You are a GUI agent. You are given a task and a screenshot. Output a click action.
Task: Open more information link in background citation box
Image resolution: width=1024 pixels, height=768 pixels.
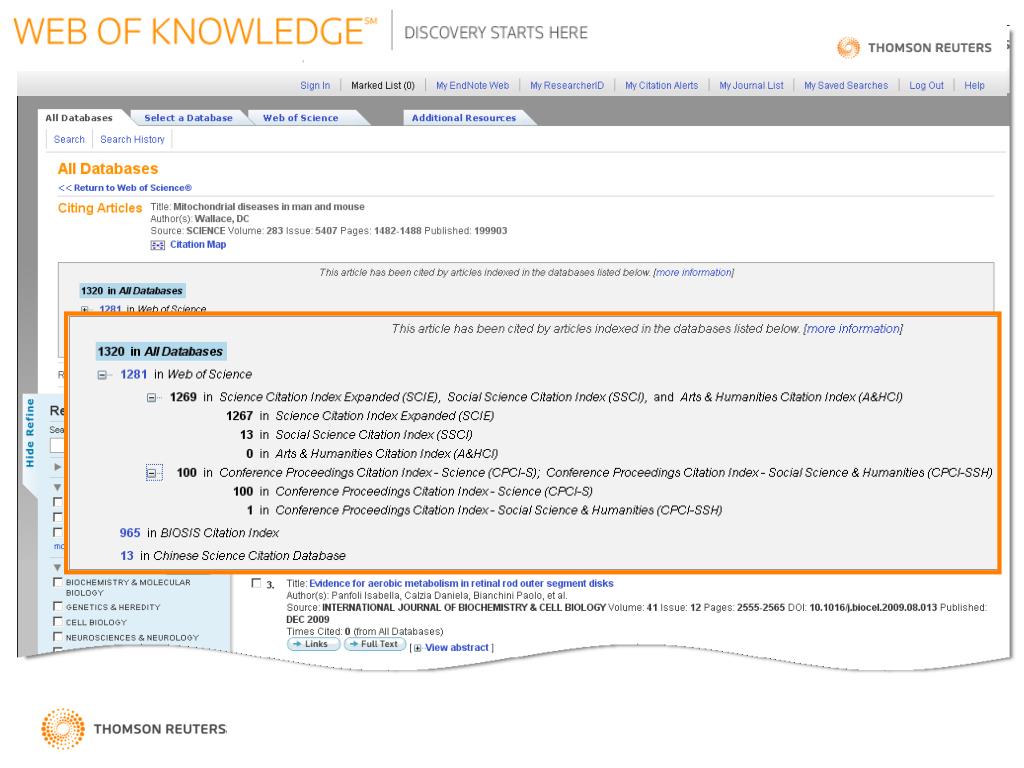coord(694,273)
